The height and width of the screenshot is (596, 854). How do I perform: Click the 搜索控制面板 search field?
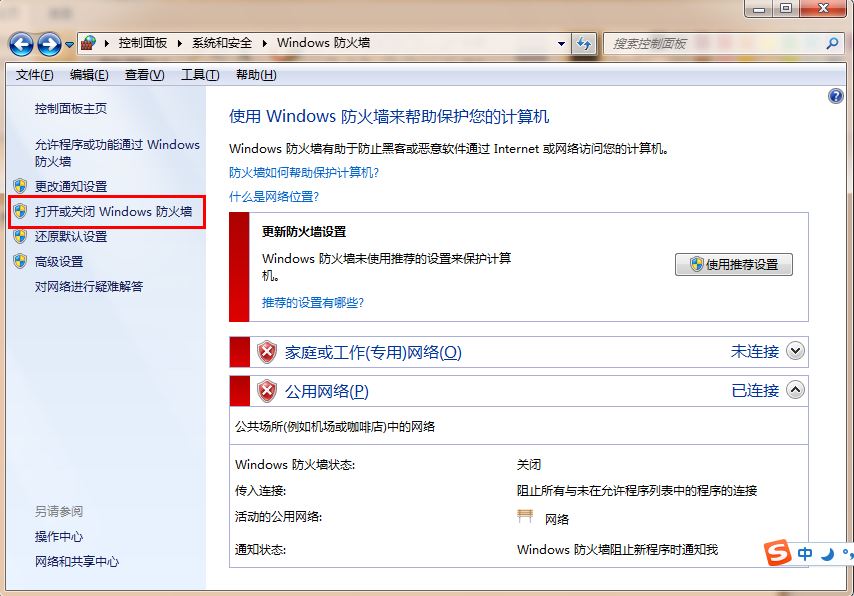715,44
